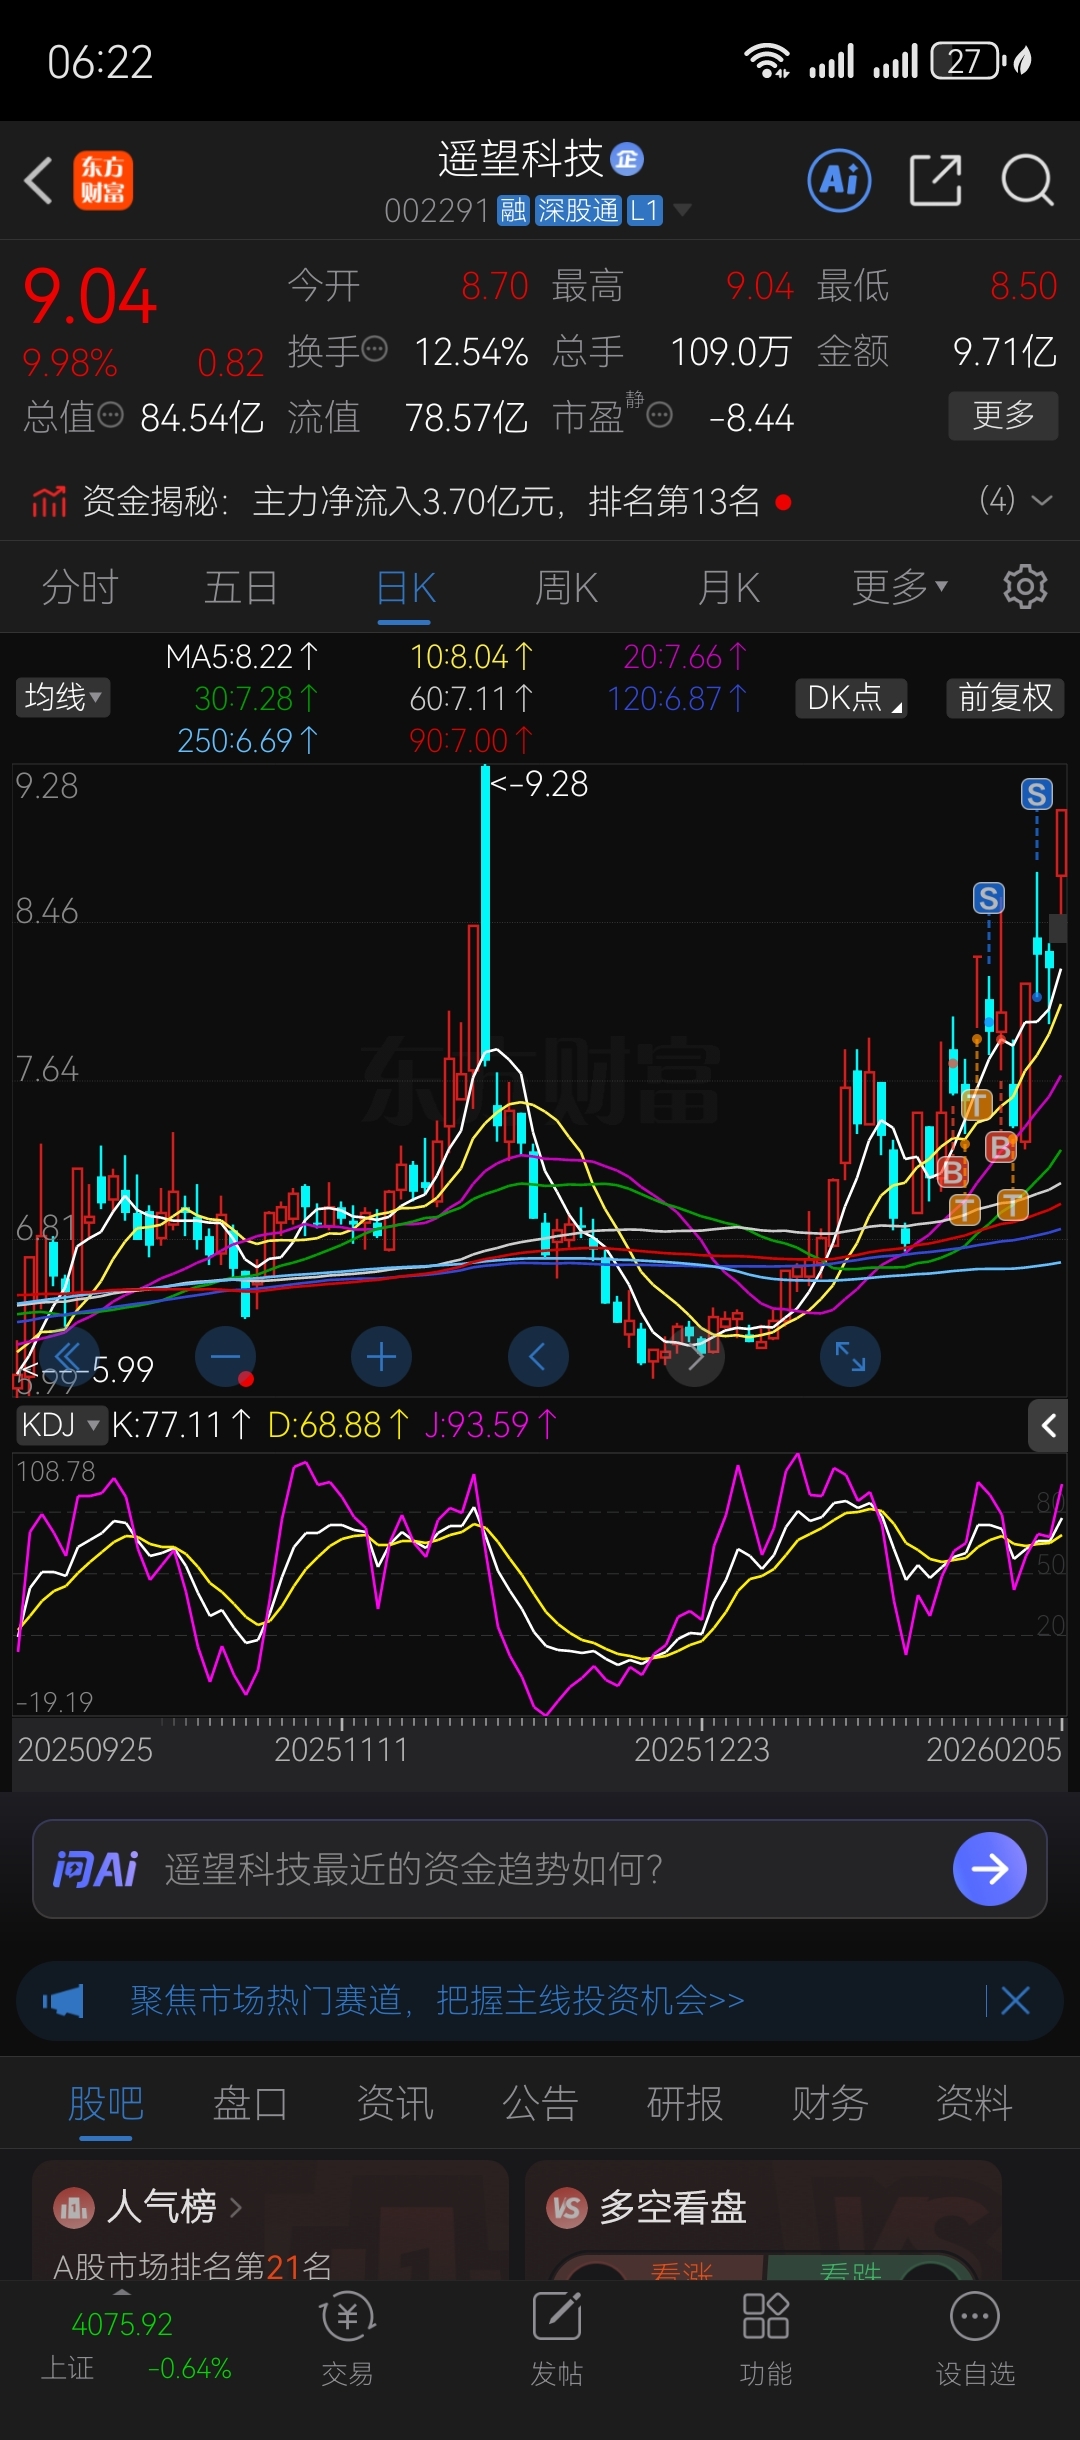Open the 东方财富 logo icon
Image resolution: width=1080 pixels, height=2440 pixels.
(x=102, y=181)
